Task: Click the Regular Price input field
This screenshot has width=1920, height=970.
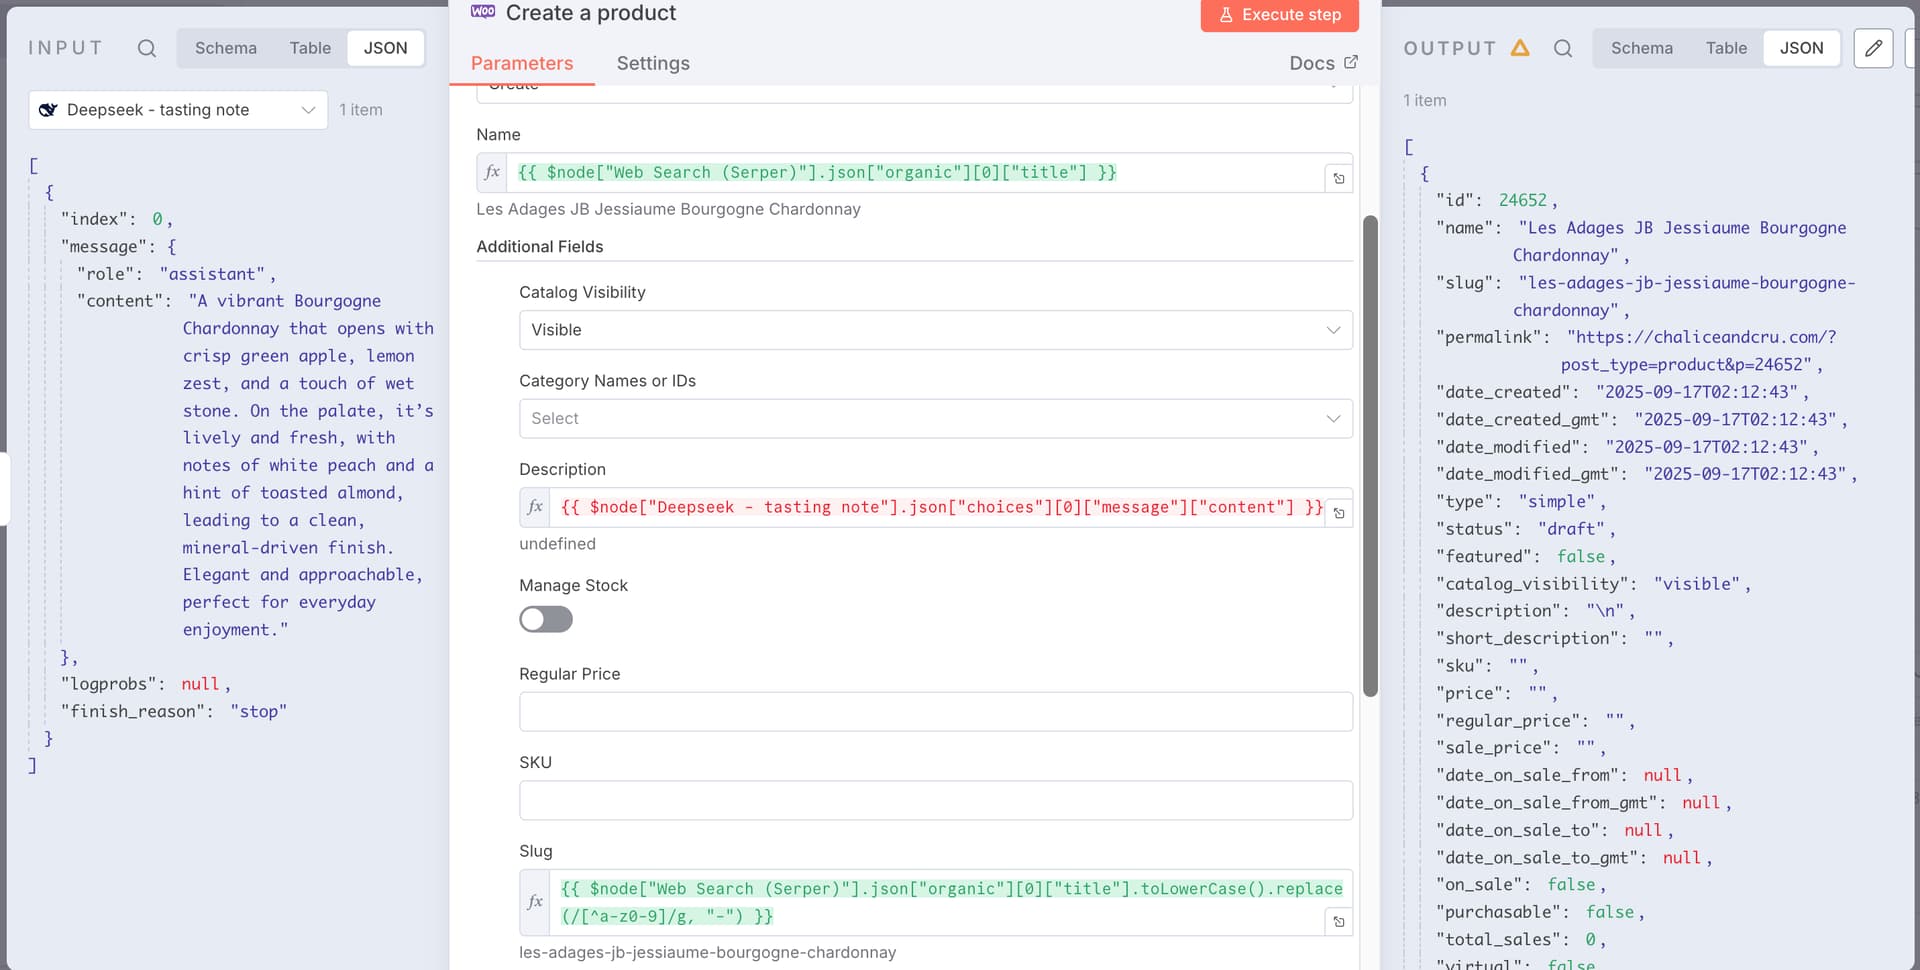Action: pos(935,712)
